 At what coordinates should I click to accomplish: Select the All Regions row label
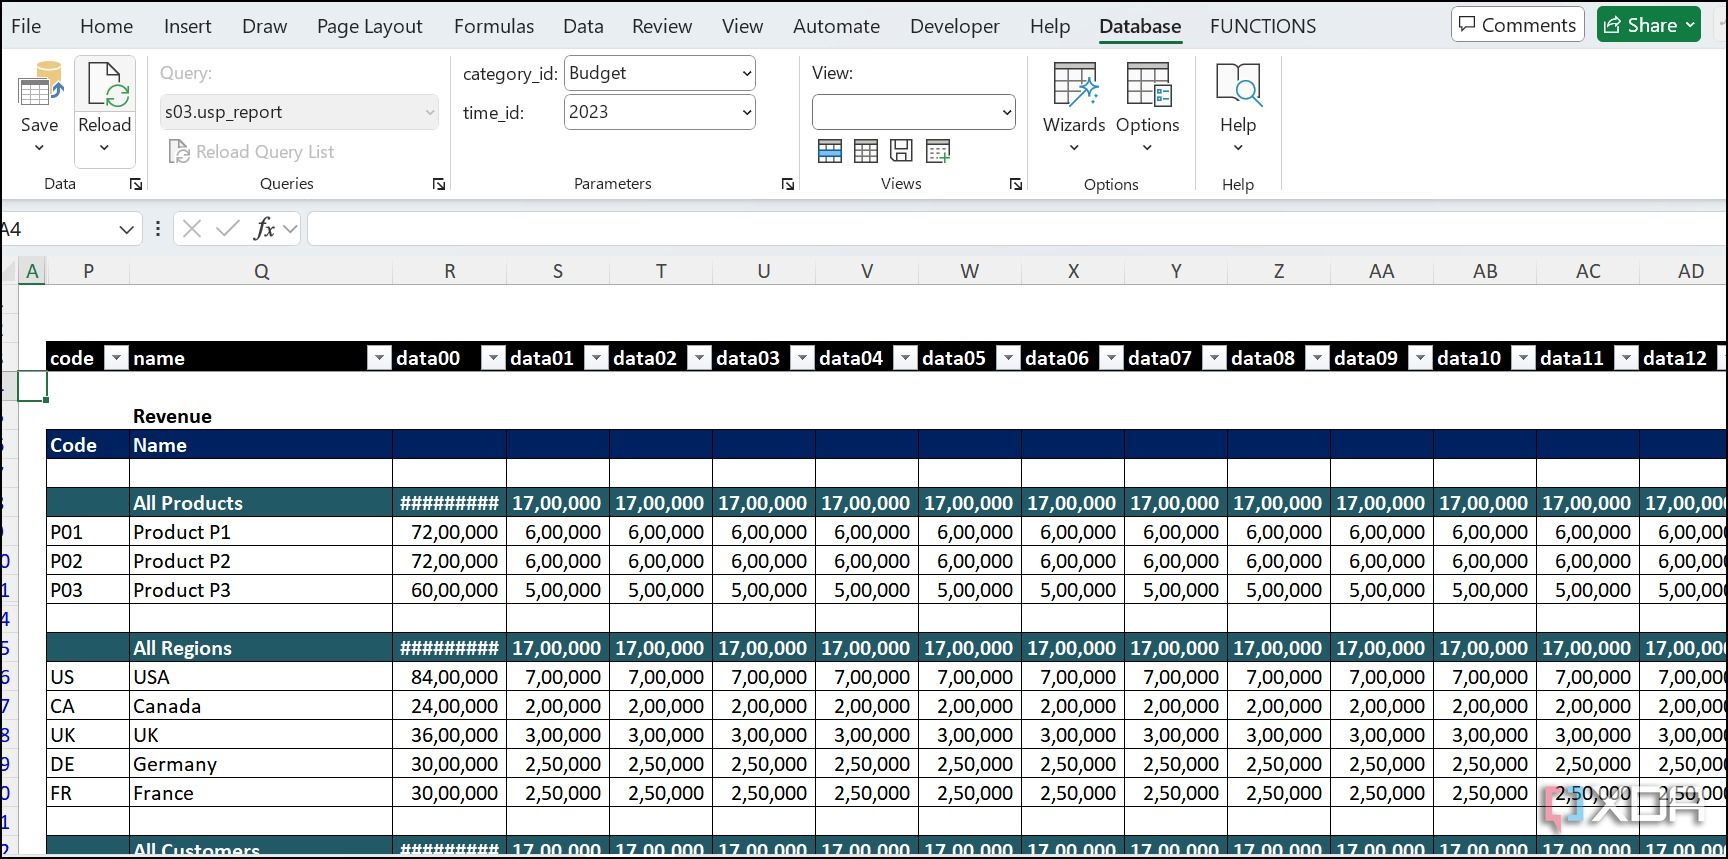click(261, 648)
